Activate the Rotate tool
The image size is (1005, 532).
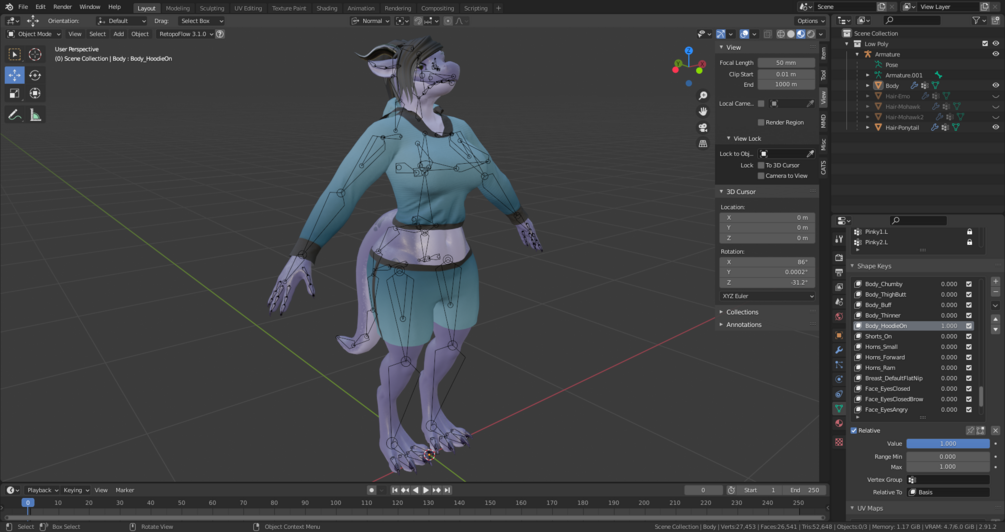coord(35,75)
